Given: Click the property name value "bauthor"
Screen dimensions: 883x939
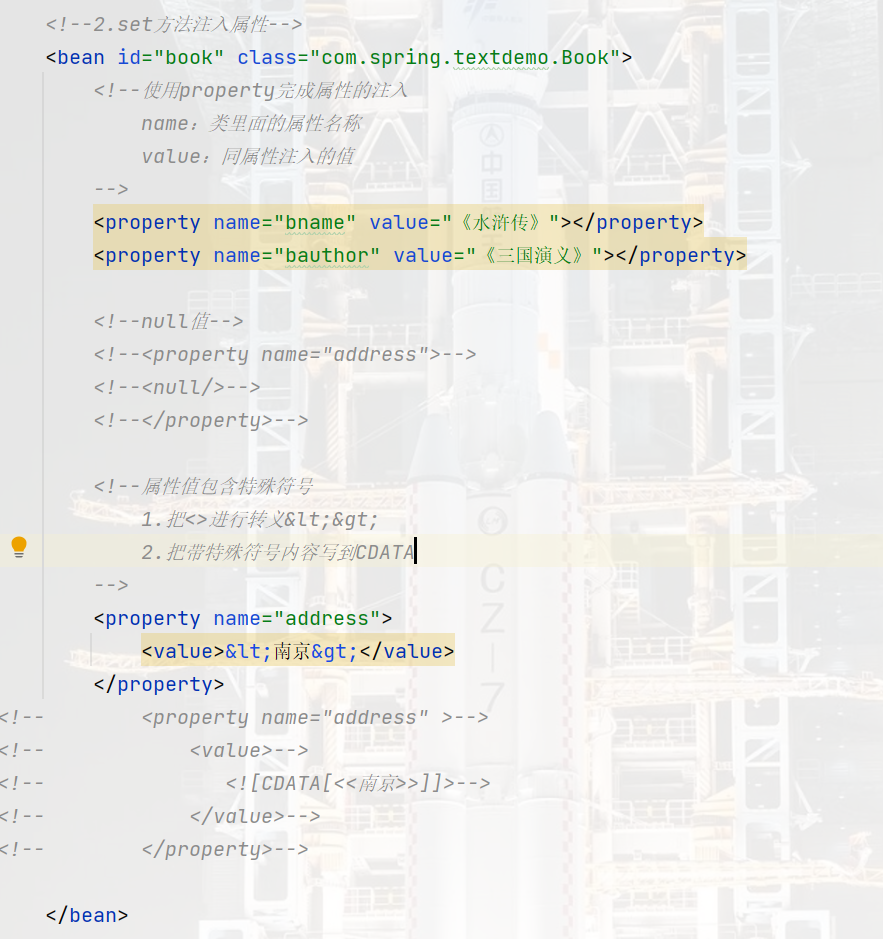Looking at the screenshot, I should (x=327, y=256).
